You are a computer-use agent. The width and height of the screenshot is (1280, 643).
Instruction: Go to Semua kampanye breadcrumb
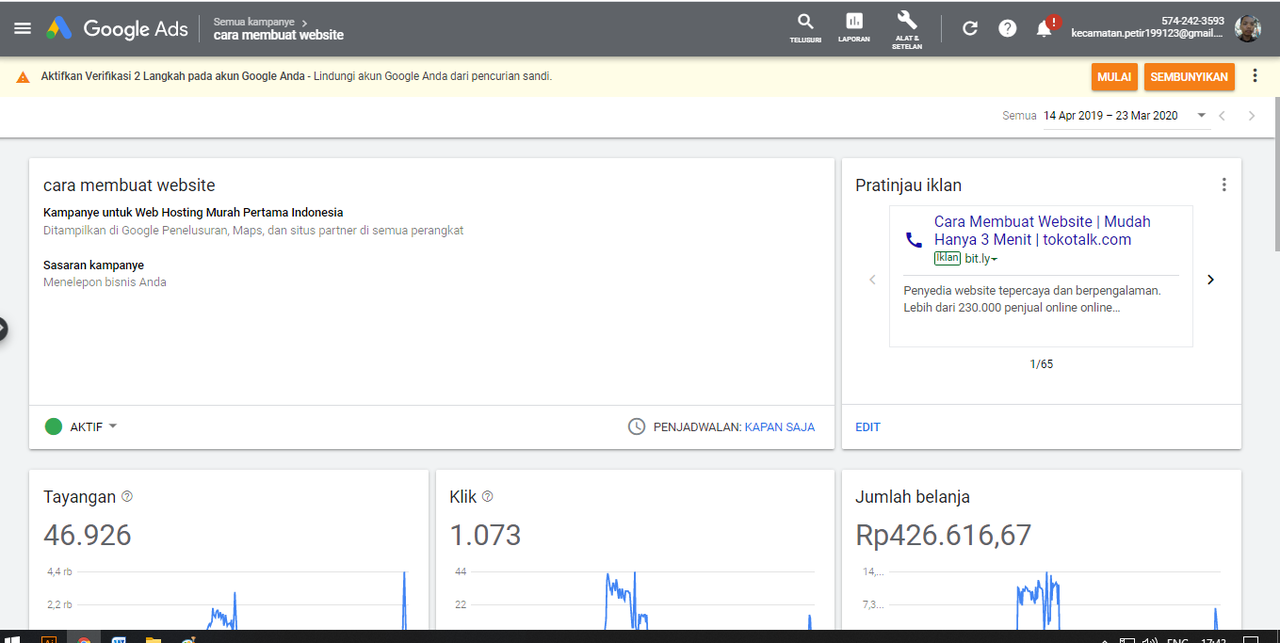coord(254,21)
